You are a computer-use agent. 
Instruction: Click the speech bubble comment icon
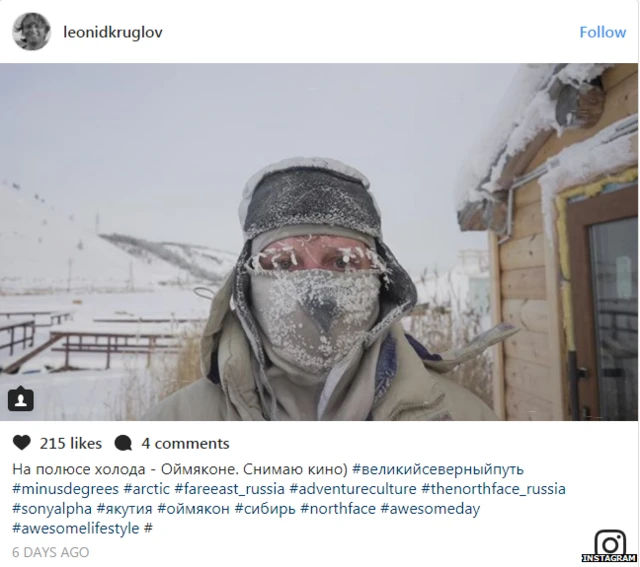(123, 443)
